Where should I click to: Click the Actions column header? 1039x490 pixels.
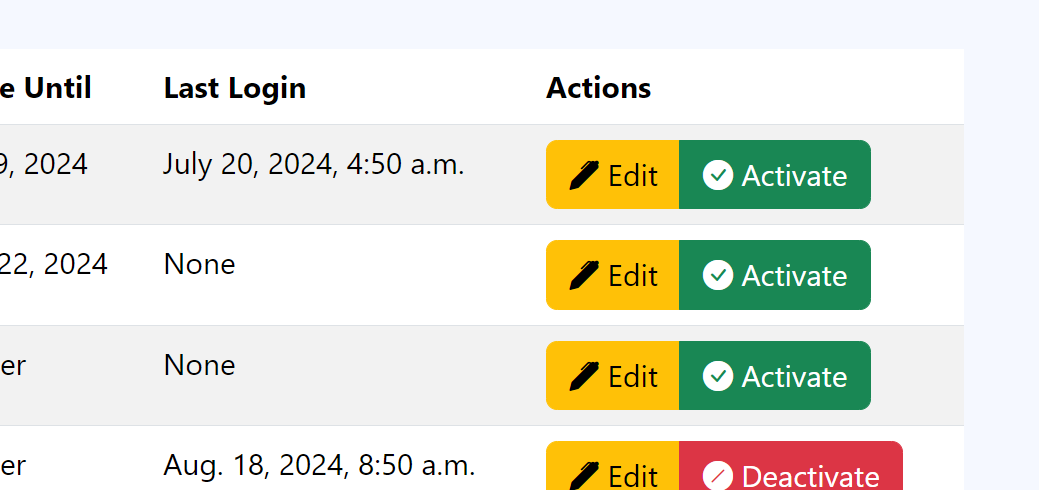click(598, 88)
